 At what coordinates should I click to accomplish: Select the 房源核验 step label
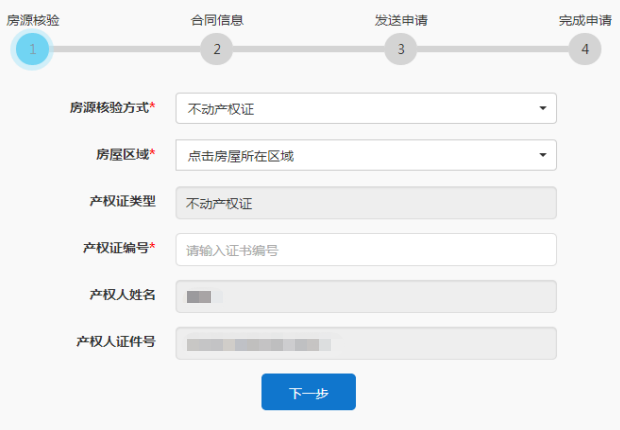coord(33,19)
